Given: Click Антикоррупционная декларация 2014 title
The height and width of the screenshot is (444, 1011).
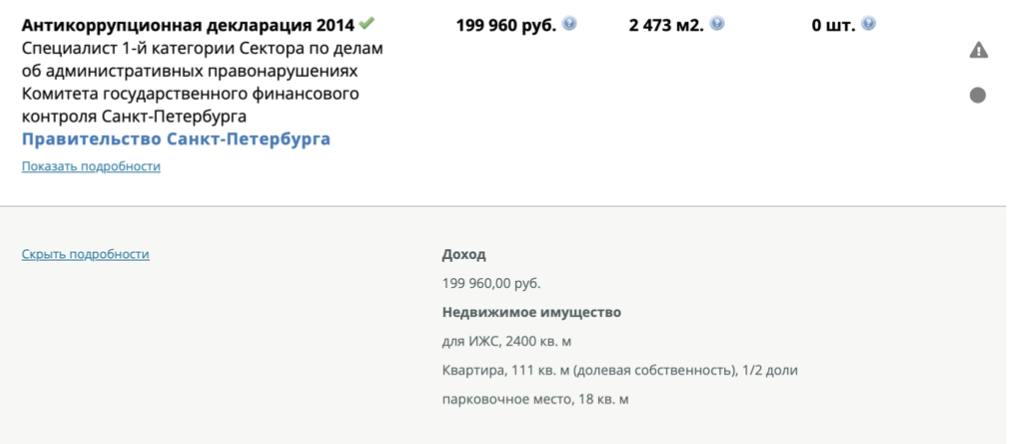Looking at the screenshot, I should click(188, 25).
